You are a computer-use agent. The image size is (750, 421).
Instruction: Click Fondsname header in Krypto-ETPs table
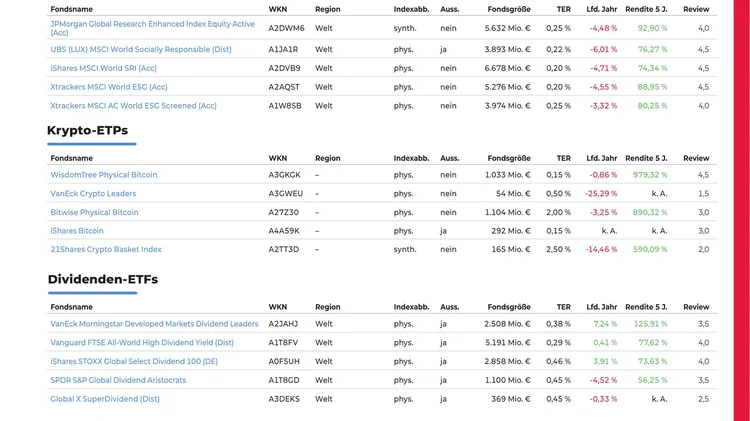[x=71, y=158]
